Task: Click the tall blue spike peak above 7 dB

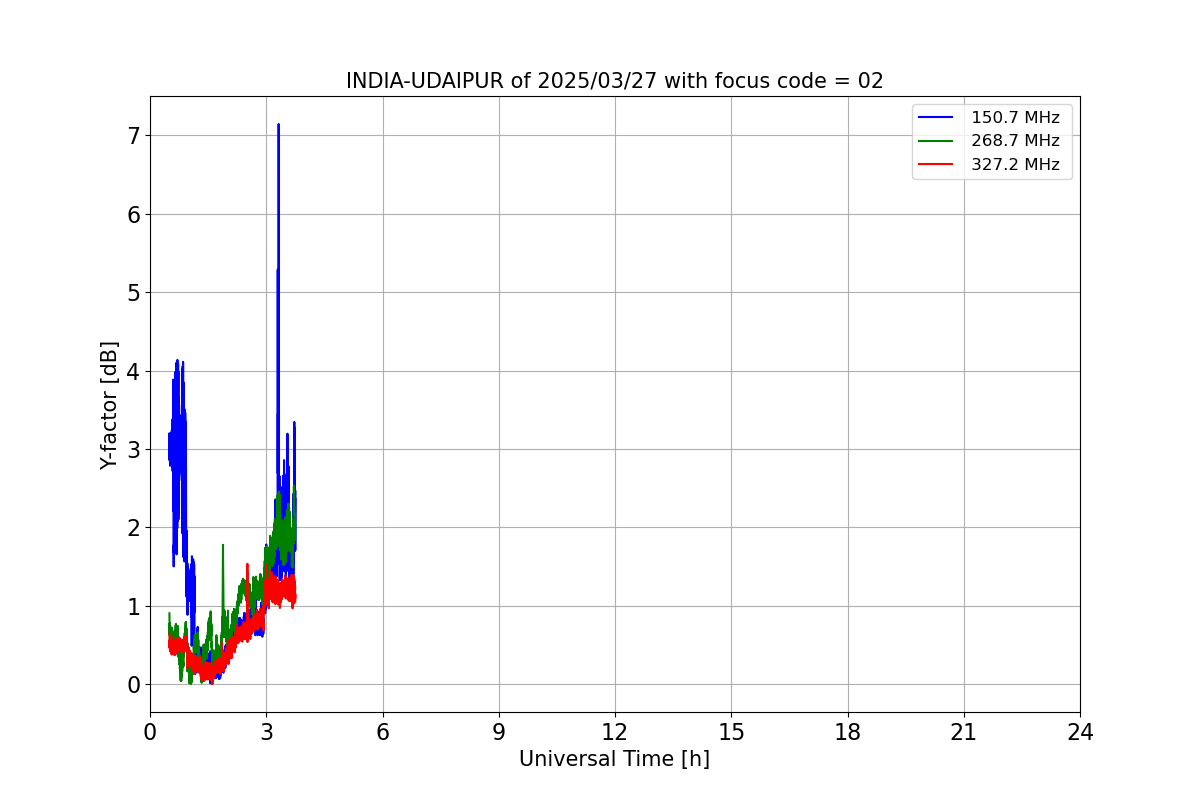Action: pyautogui.click(x=278, y=126)
